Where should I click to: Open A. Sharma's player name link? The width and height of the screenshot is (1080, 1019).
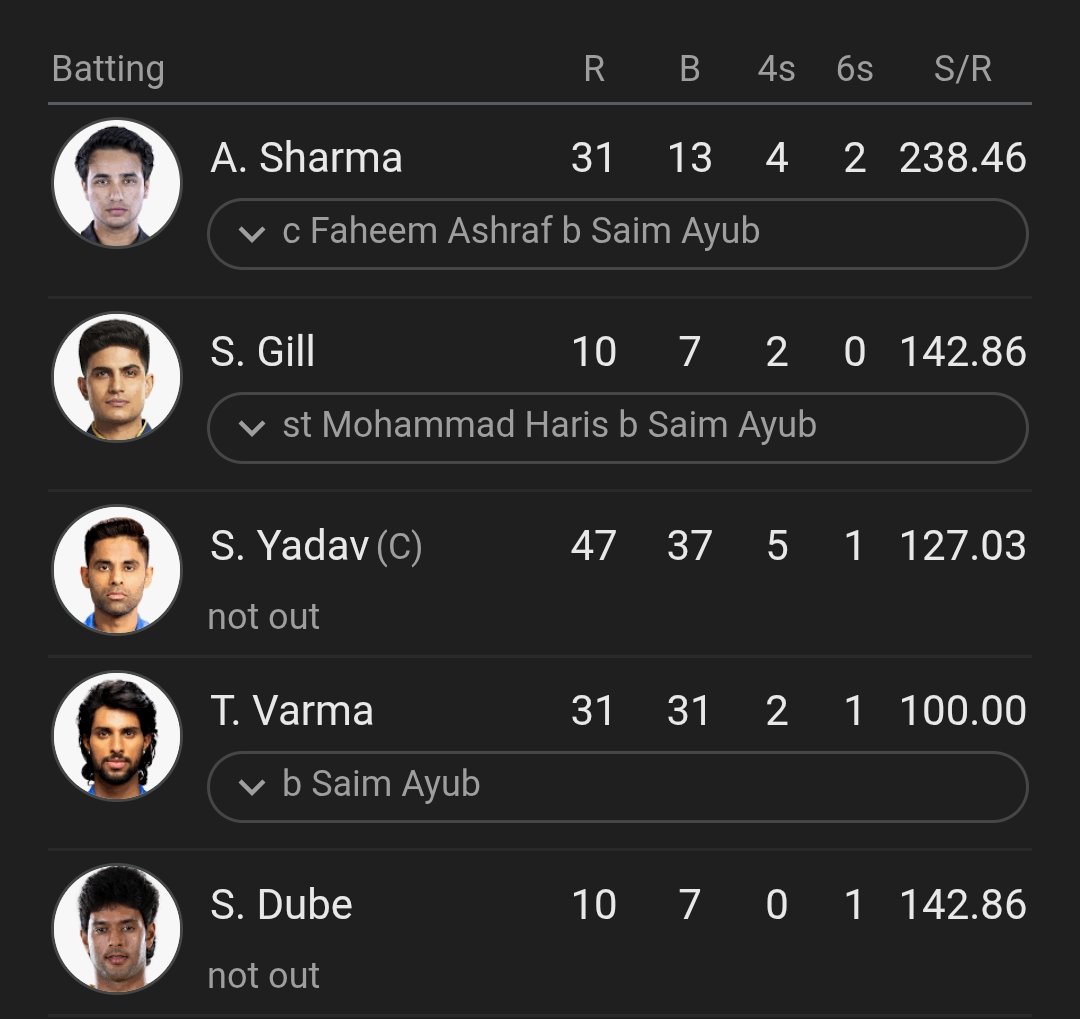[305, 157]
